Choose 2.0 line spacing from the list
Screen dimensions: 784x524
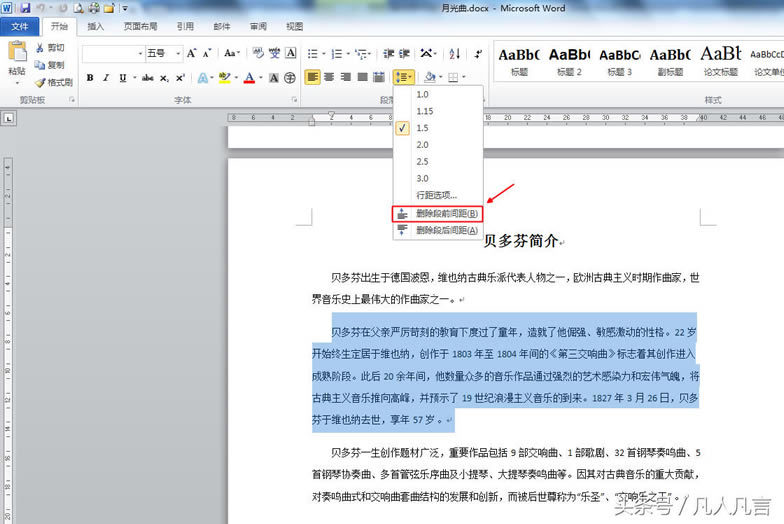(x=423, y=145)
